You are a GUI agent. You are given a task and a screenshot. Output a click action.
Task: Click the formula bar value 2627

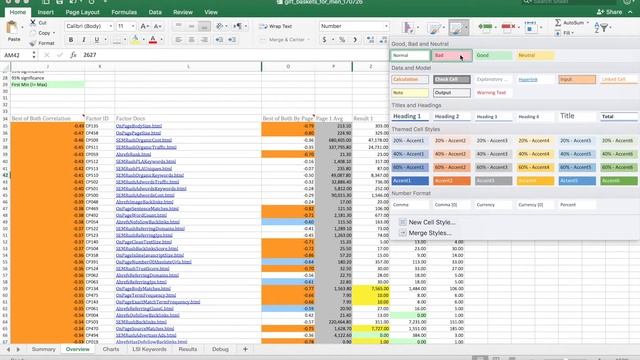click(x=89, y=55)
